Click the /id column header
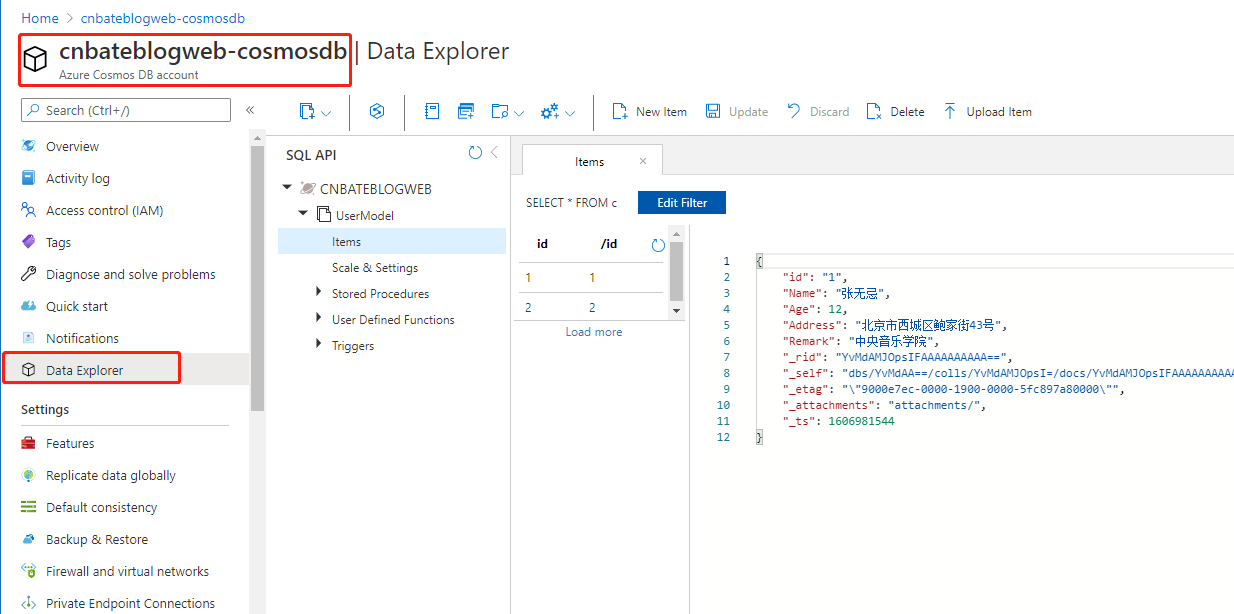The image size is (1234, 614). pyautogui.click(x=609, y=244)
